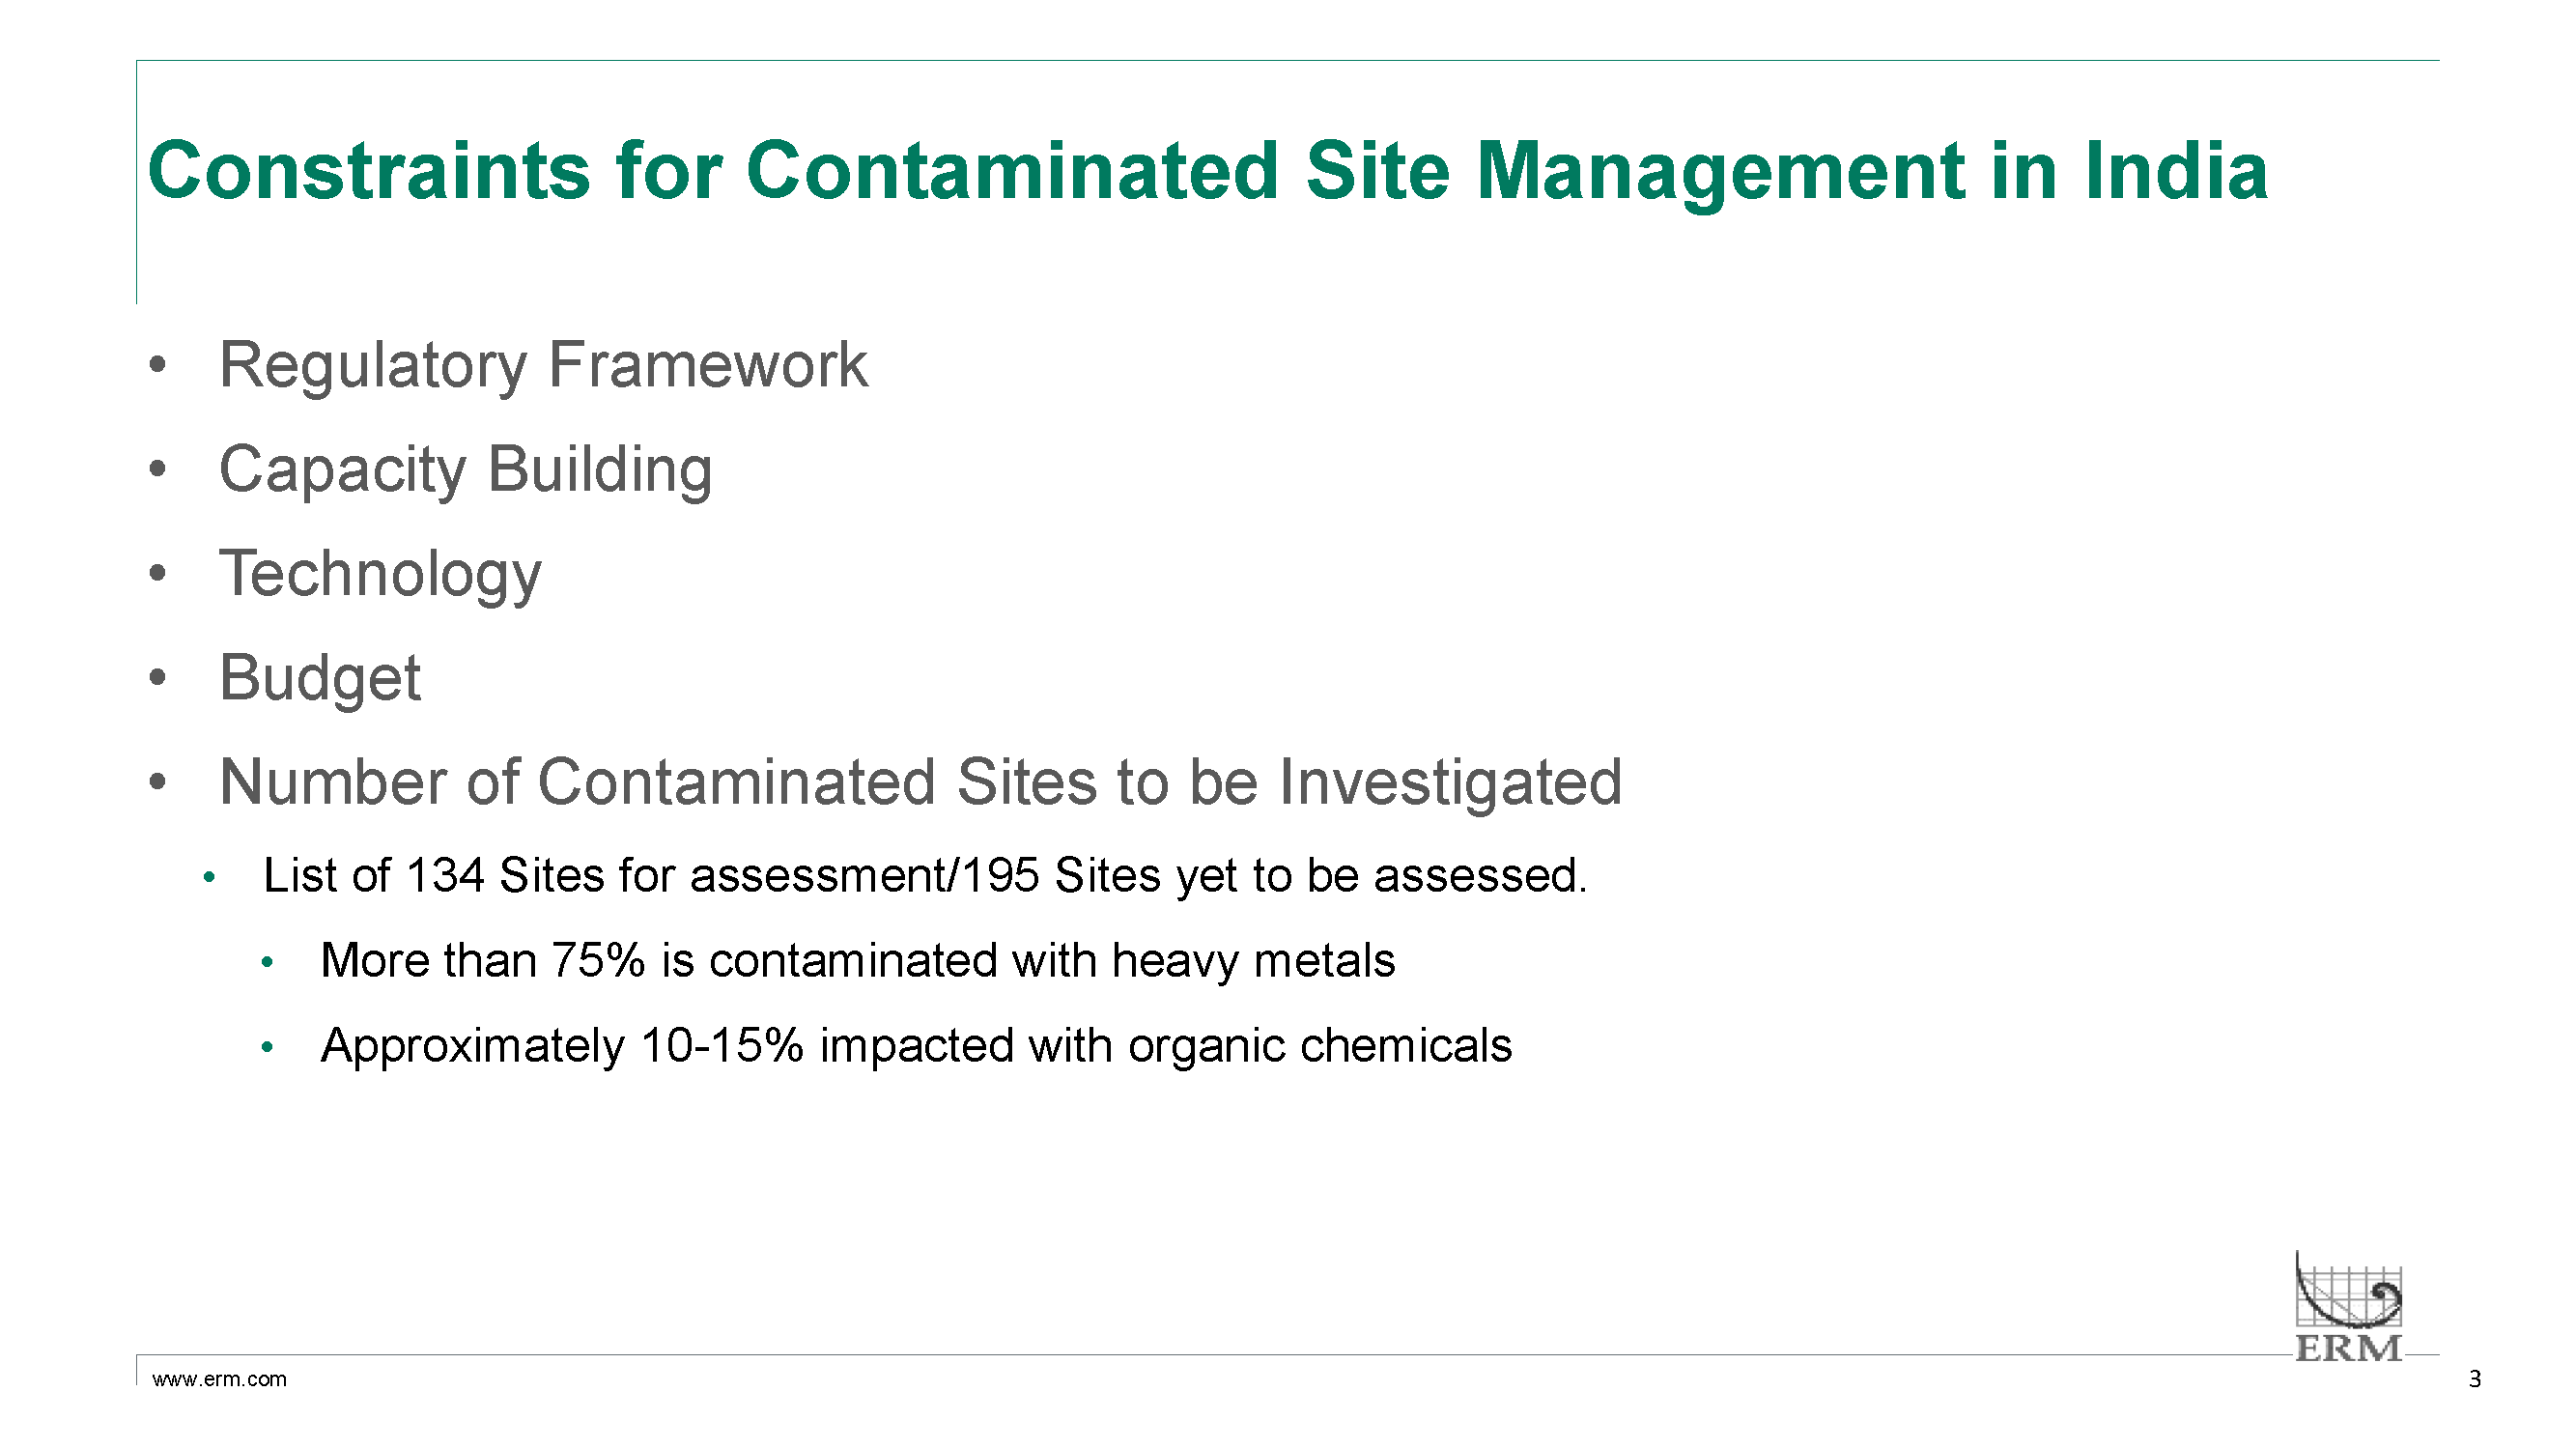2576x1449 pixels.
Task: Click the ERM logo icon
Action: 2348,1307
